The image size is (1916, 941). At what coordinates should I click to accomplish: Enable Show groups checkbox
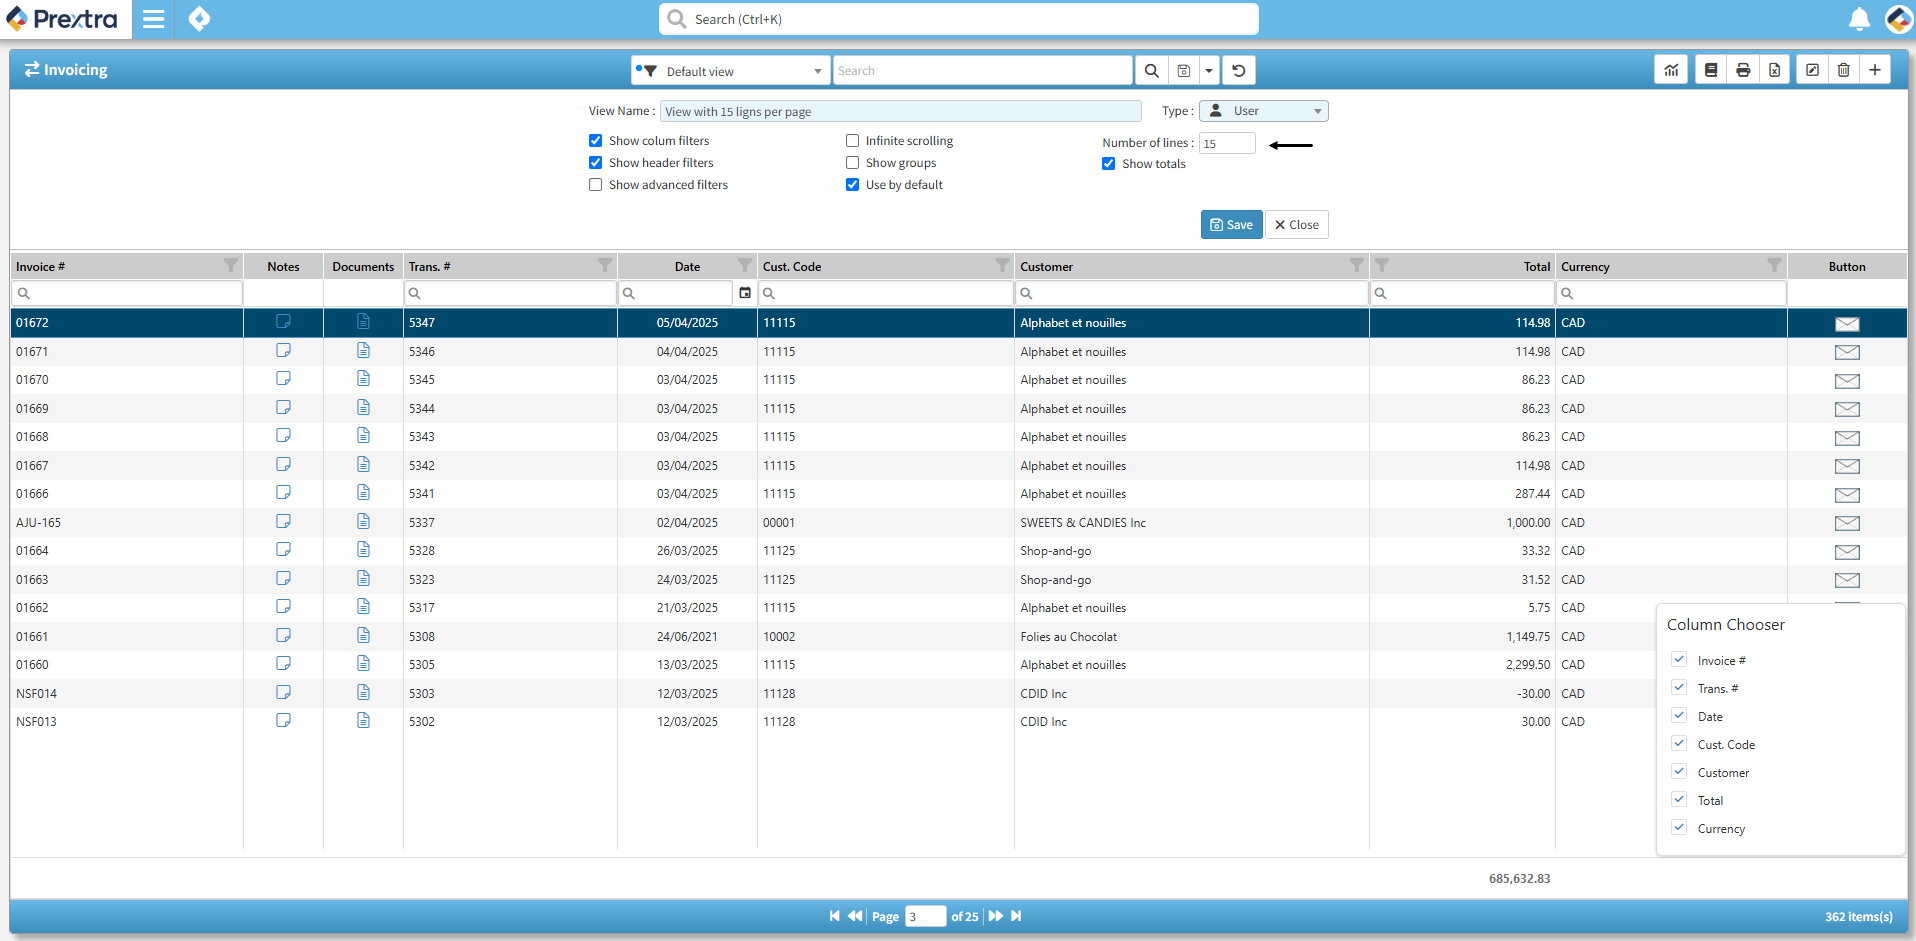pyautogui.click(x=852, y=163)
